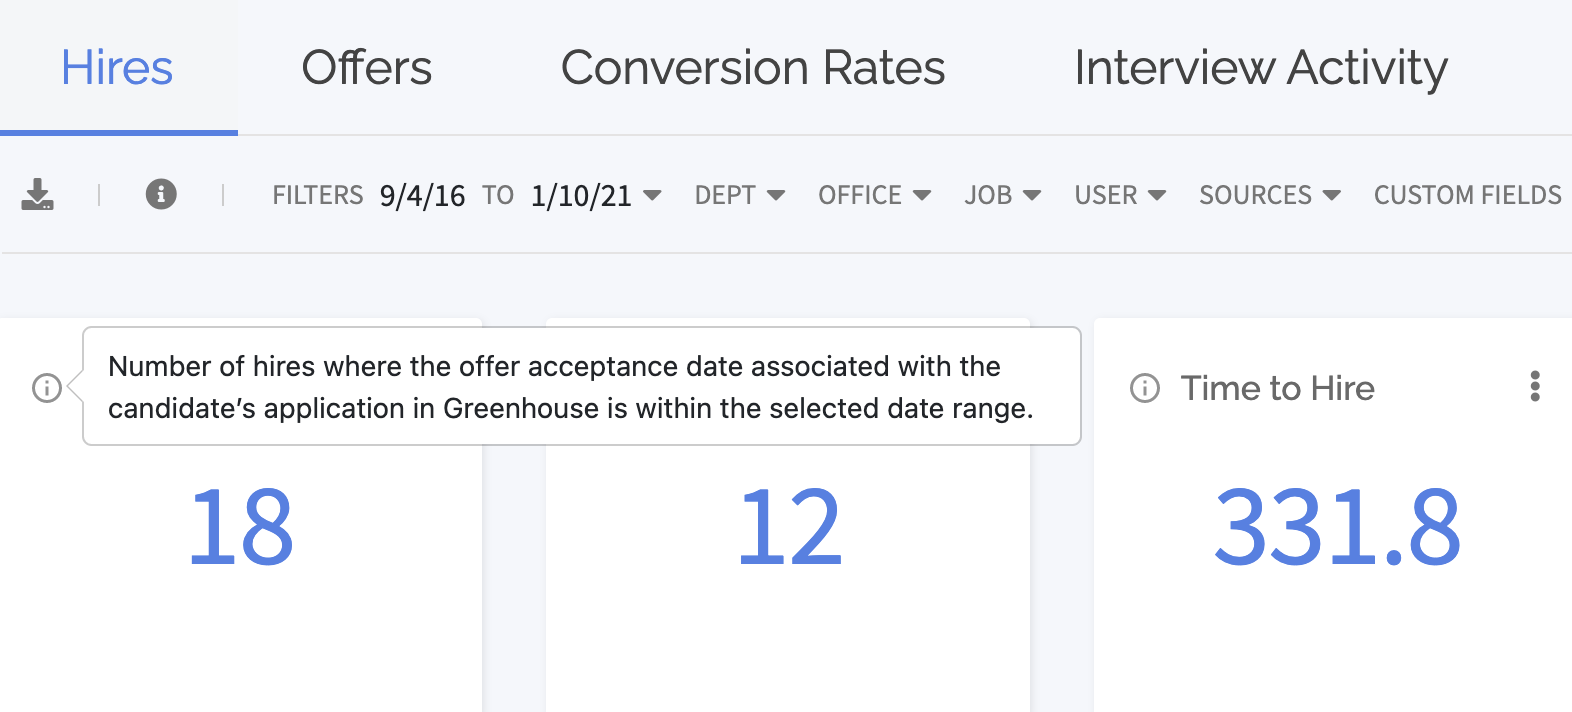Screen dimensions: 1572x712
Task: Open the filled info icon in toolbar
Action: [x=161, y=194]
